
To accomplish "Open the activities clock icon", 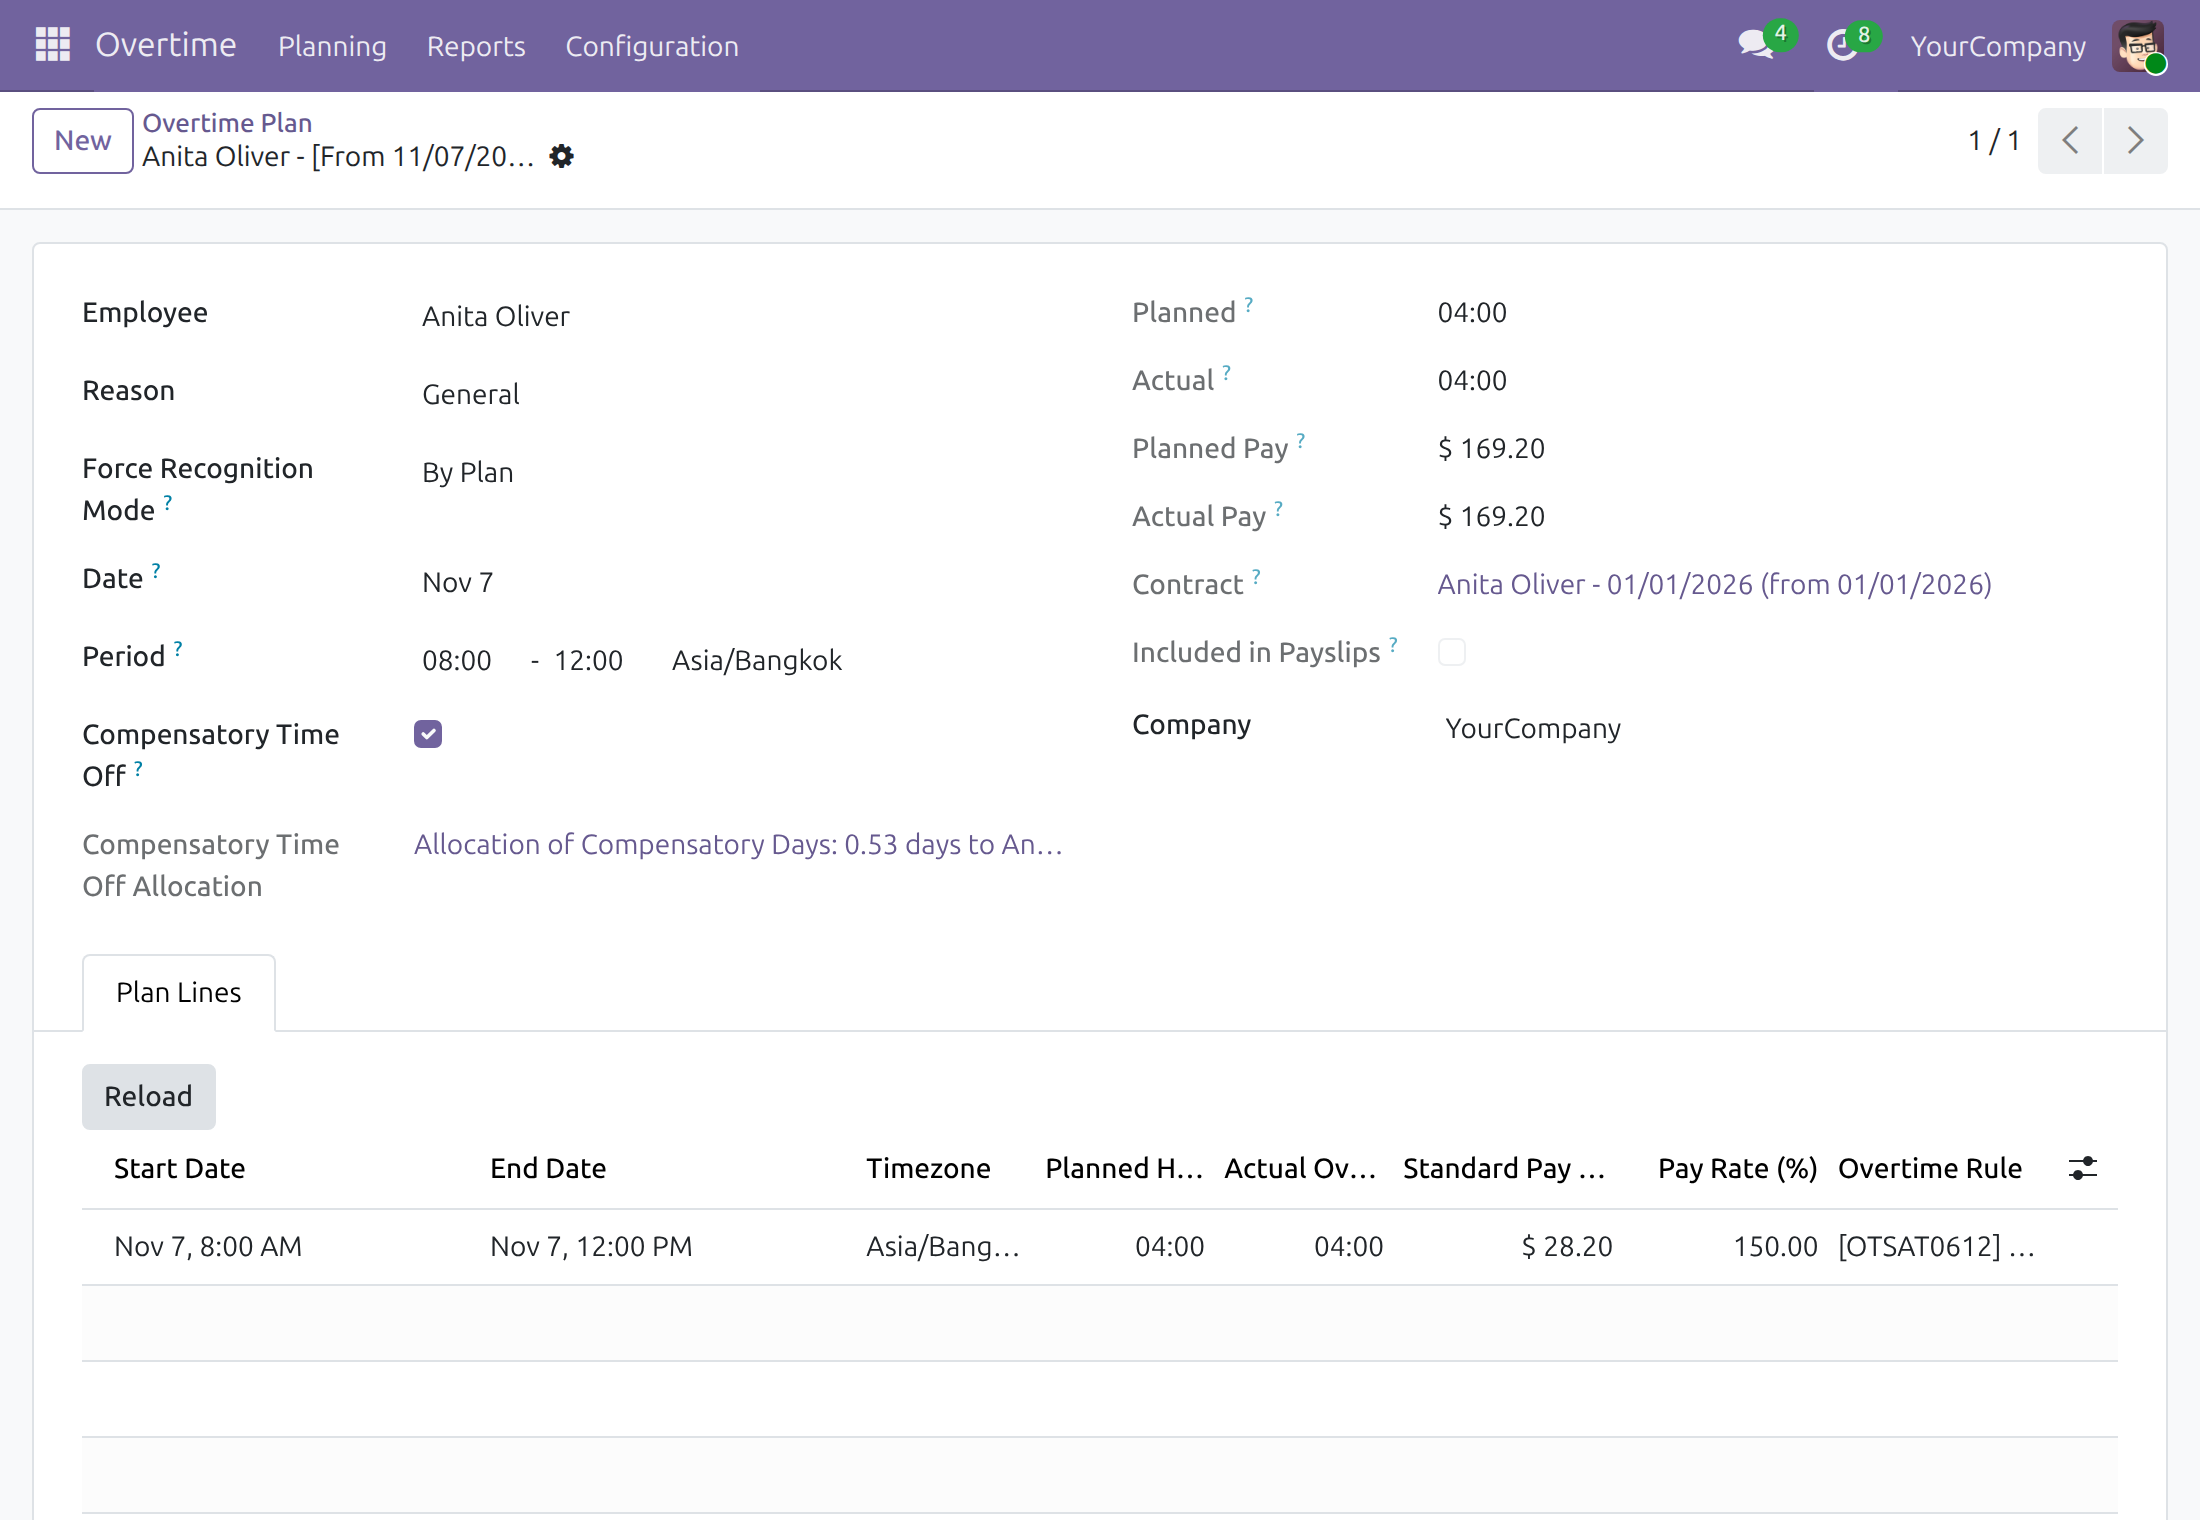I will point(1842,45).
